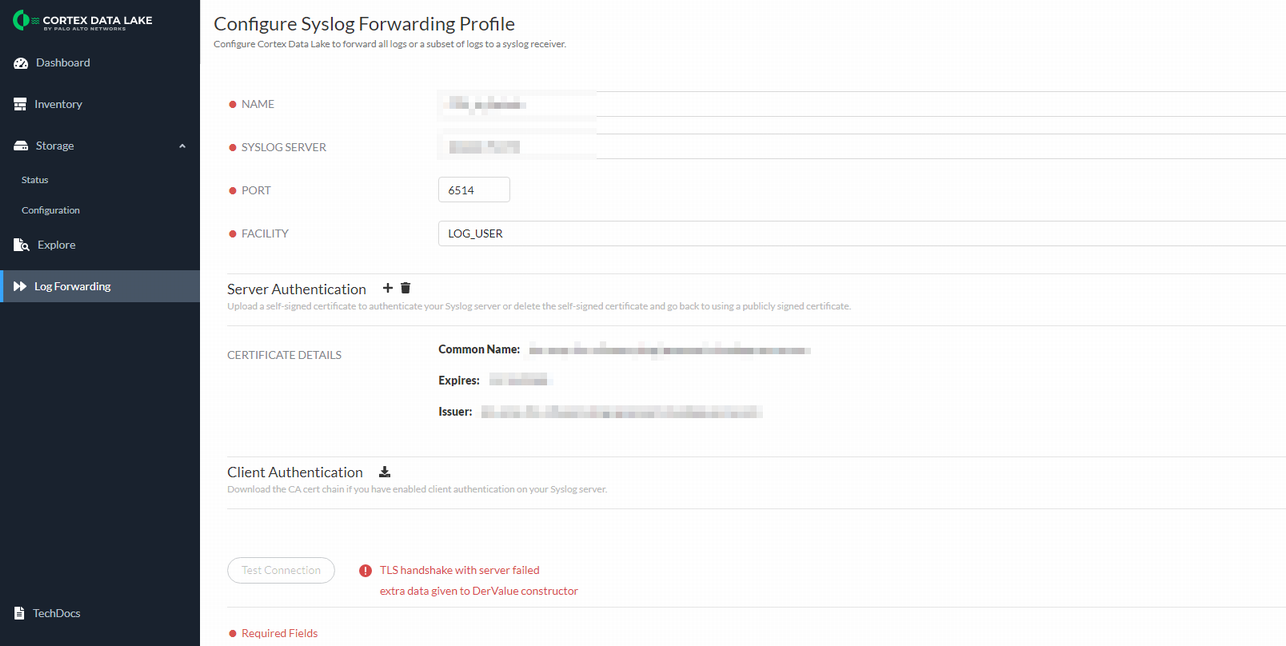Open the Configuration submenu item
This screenshot has width=1286, height=646.
(x=51, y=210)
